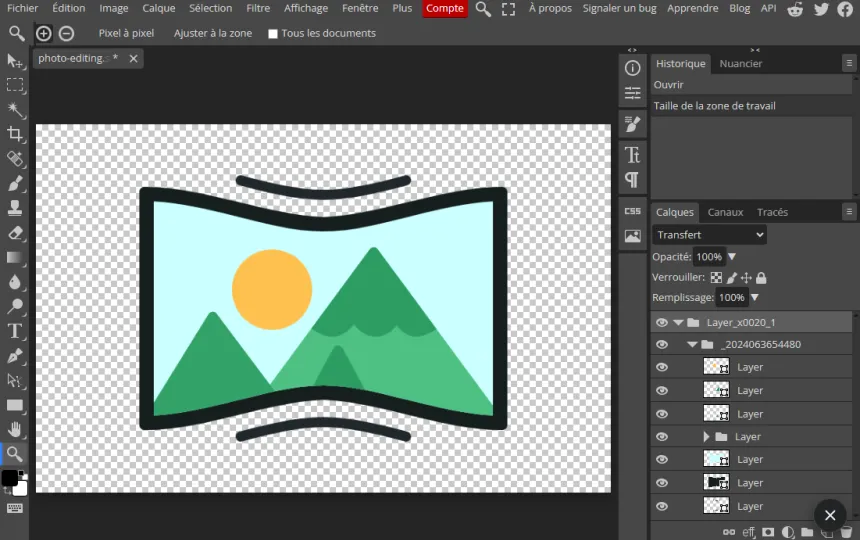Click the Ajuster à la zone button
The height and width of the screenshot is (540, 860).
click(213, 33)
